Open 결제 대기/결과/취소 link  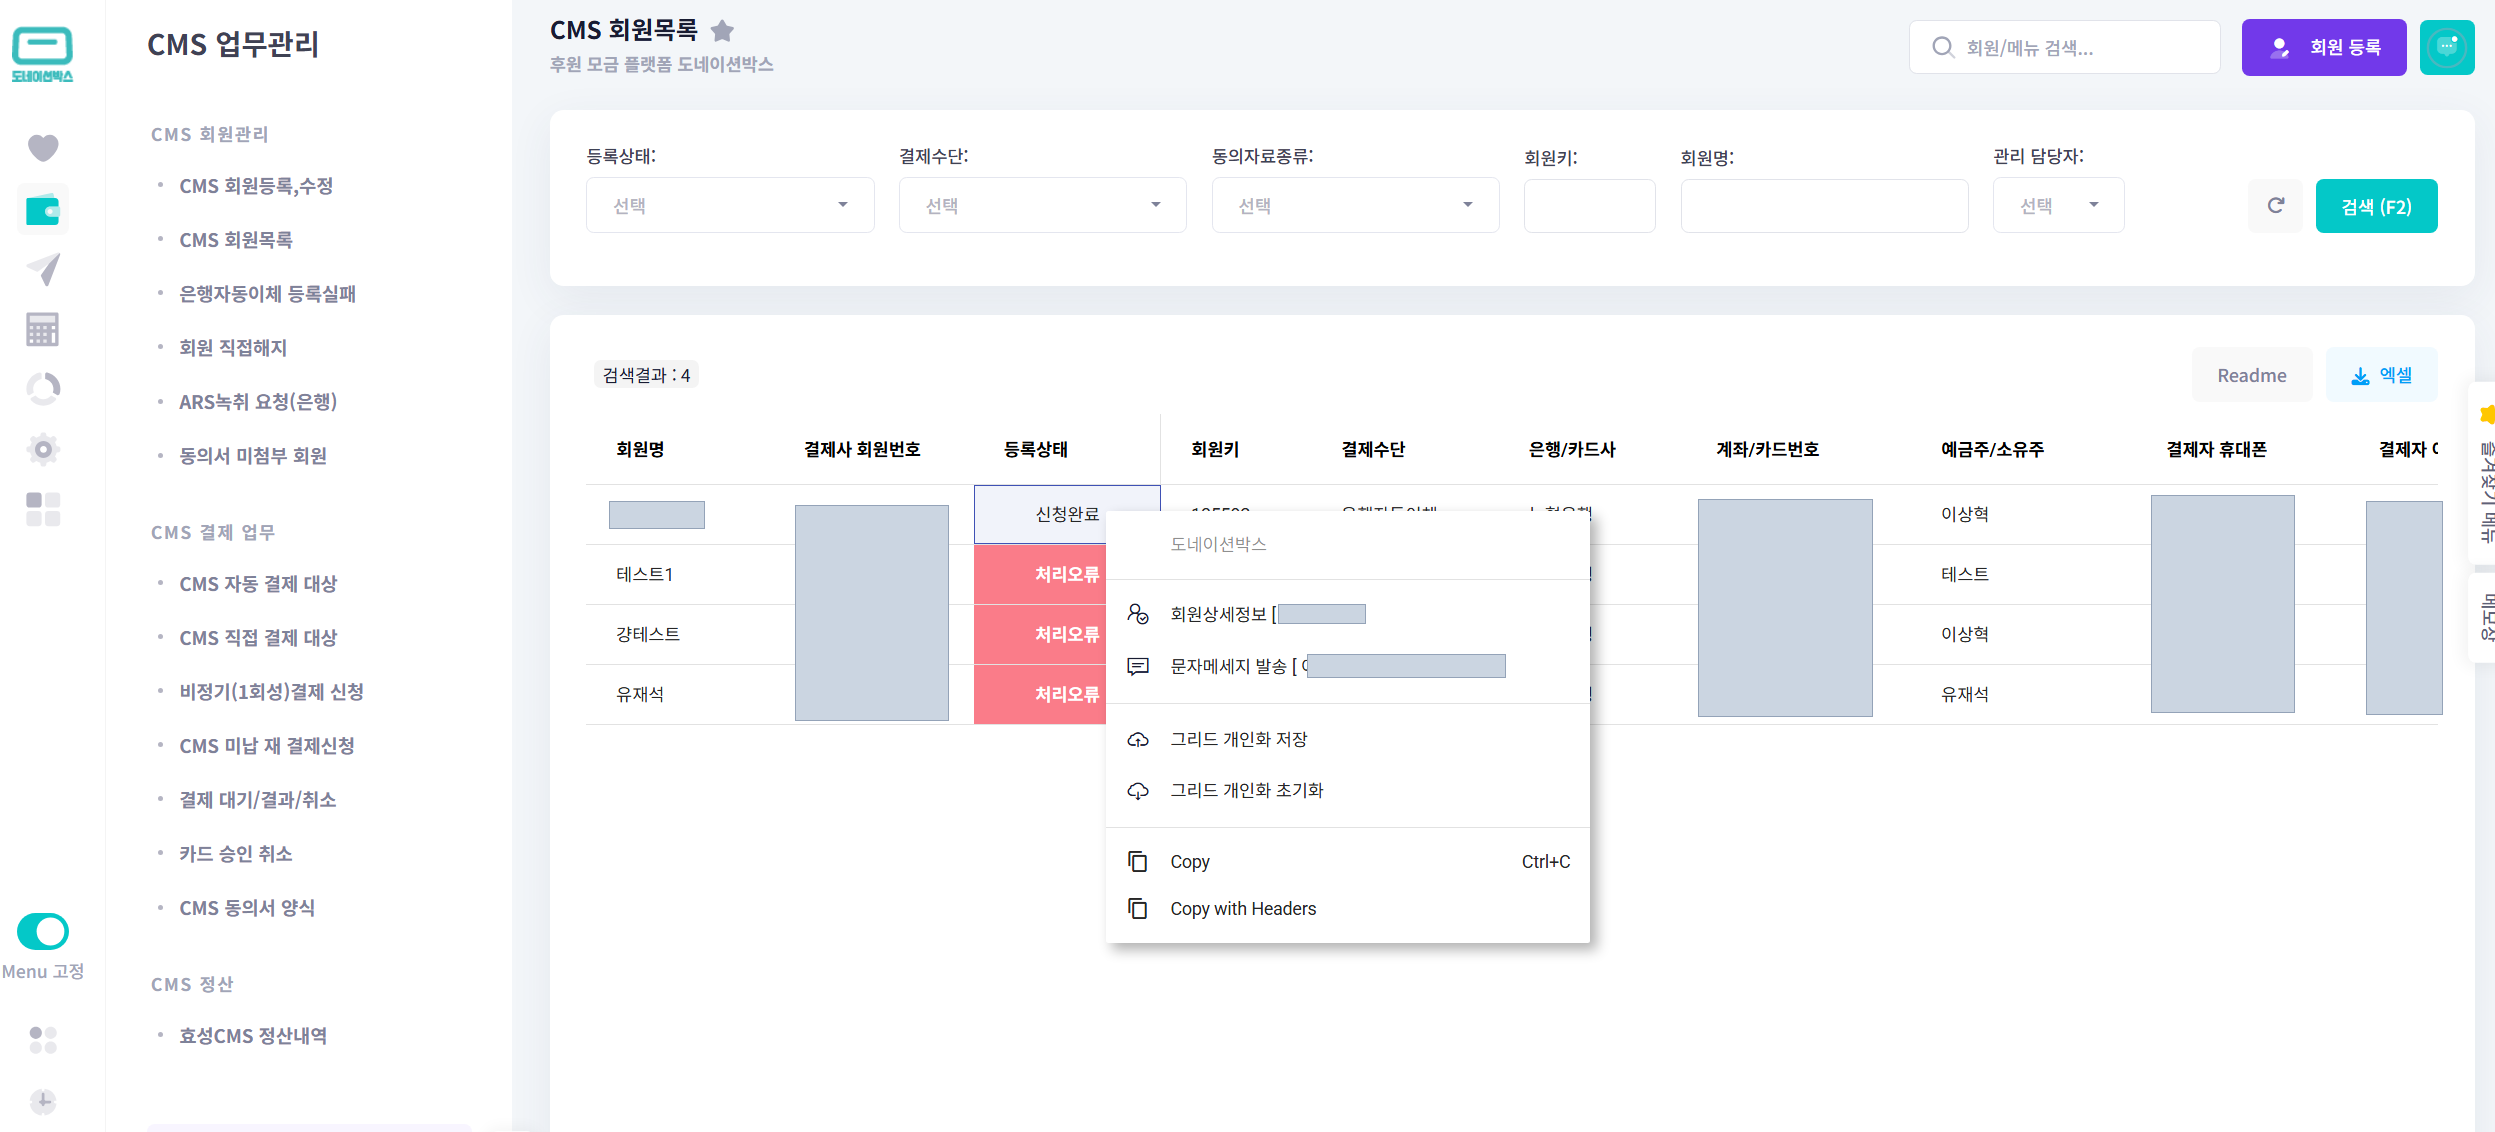257,800
